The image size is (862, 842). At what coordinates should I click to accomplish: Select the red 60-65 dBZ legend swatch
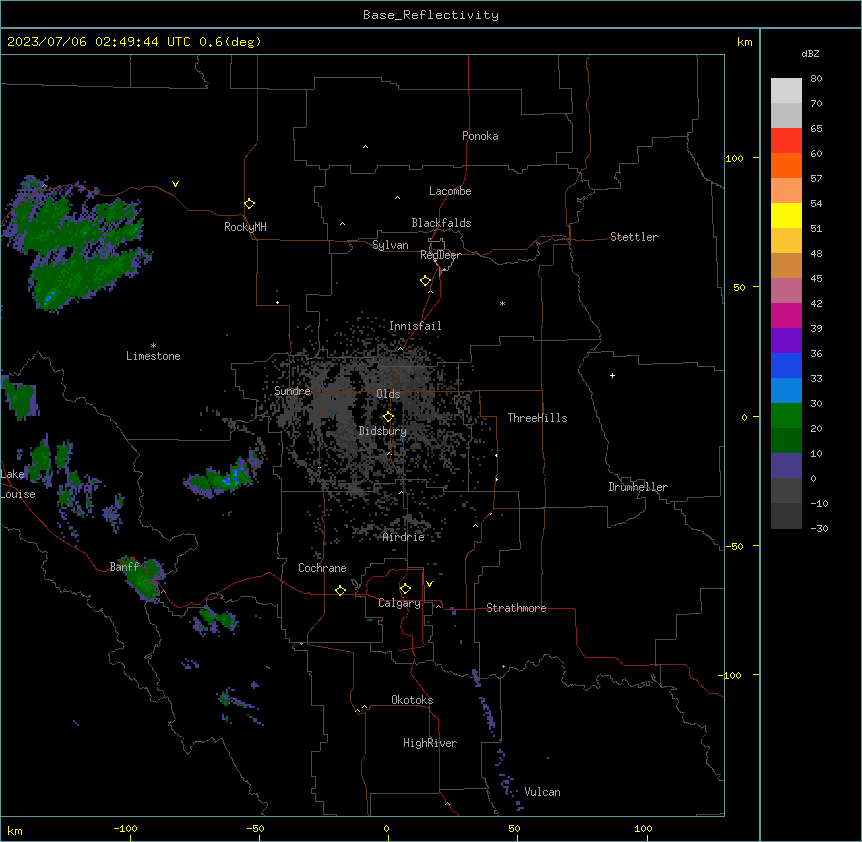[x=786, y=140]
